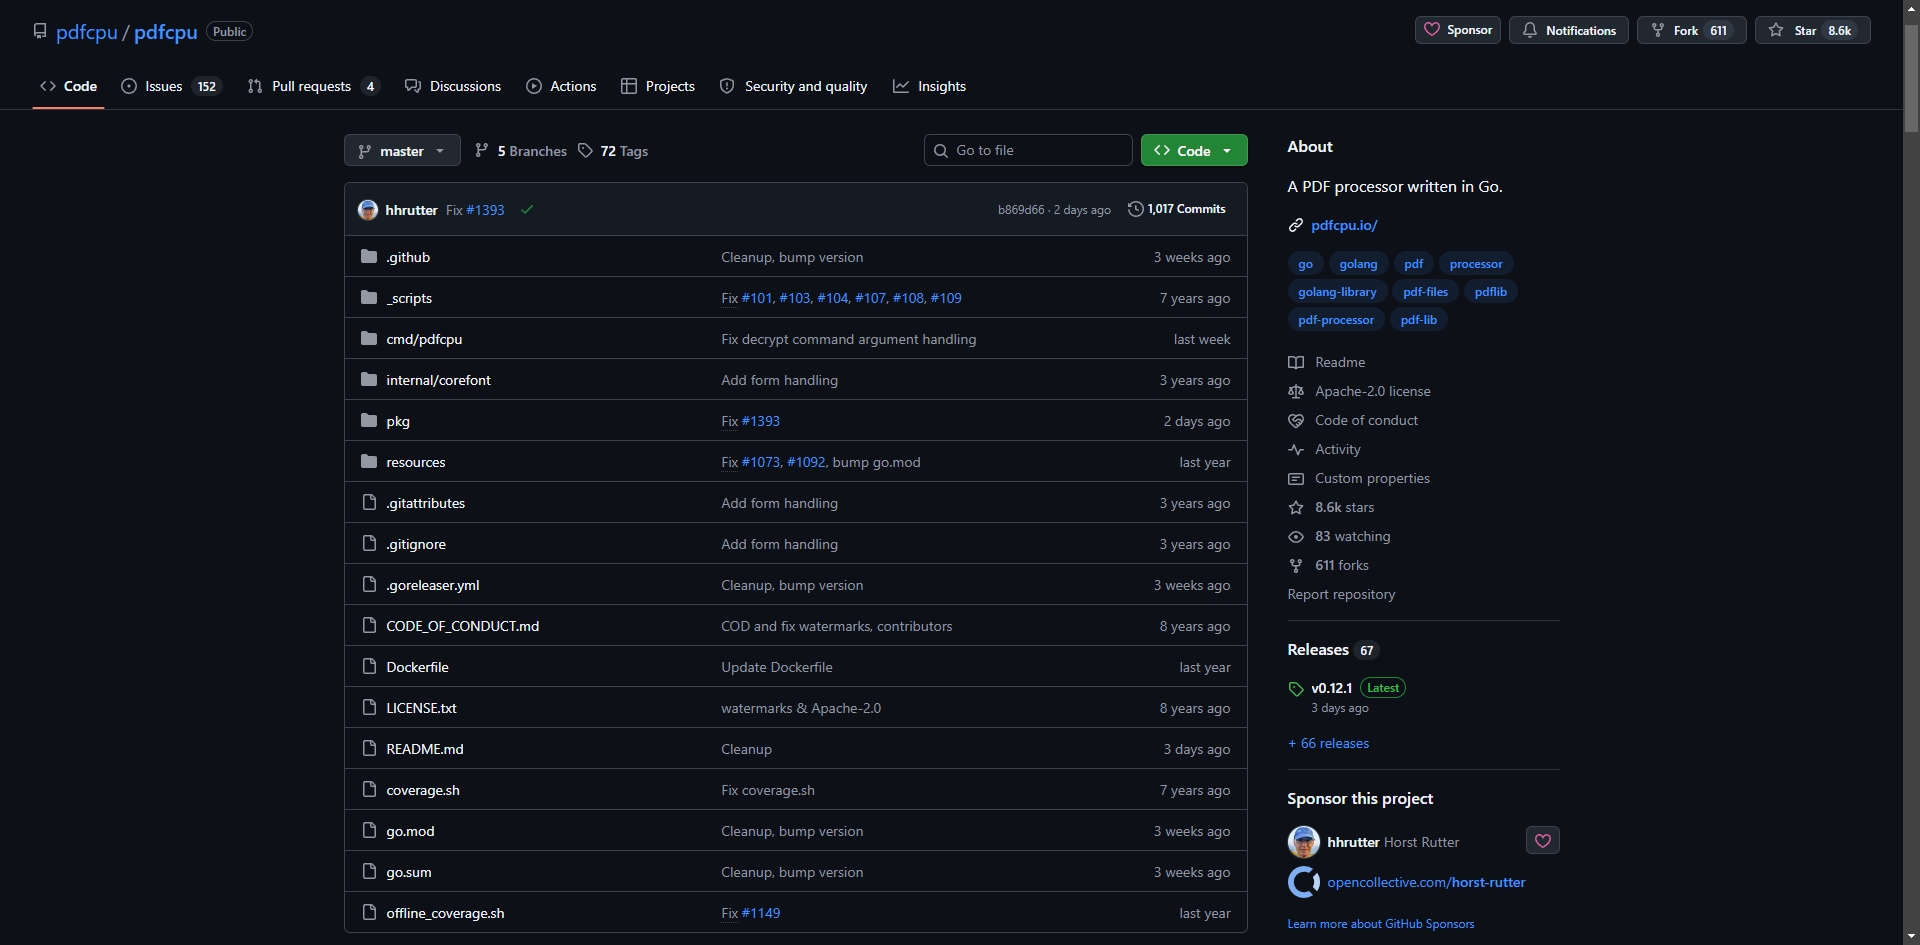1920x945 pixels.
Task: Click the branch icon beside 5 Branches
Action: (482, 150)
